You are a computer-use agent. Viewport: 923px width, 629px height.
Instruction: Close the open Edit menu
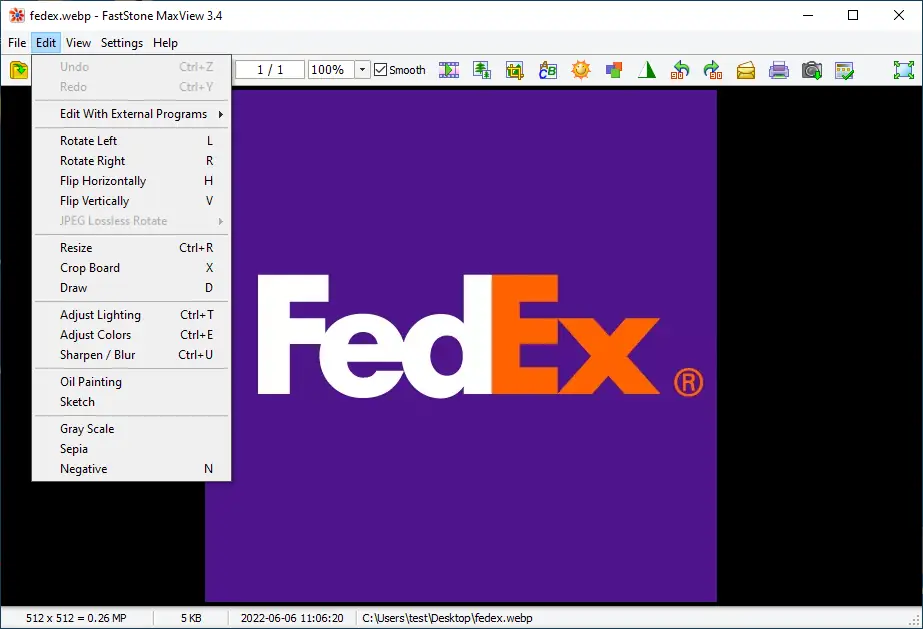(x=45, y=43)
